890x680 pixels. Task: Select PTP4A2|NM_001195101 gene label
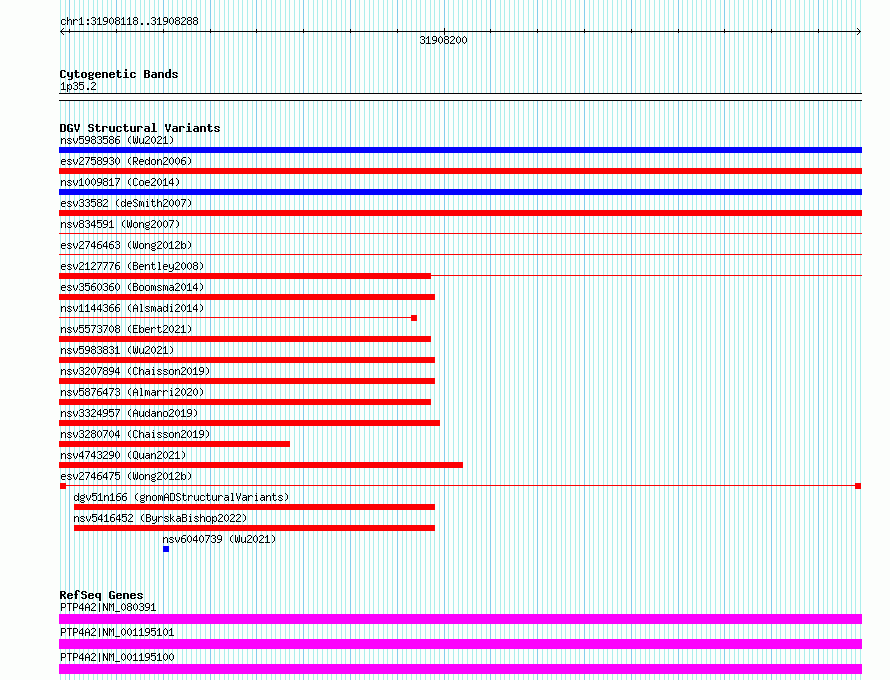117,632
